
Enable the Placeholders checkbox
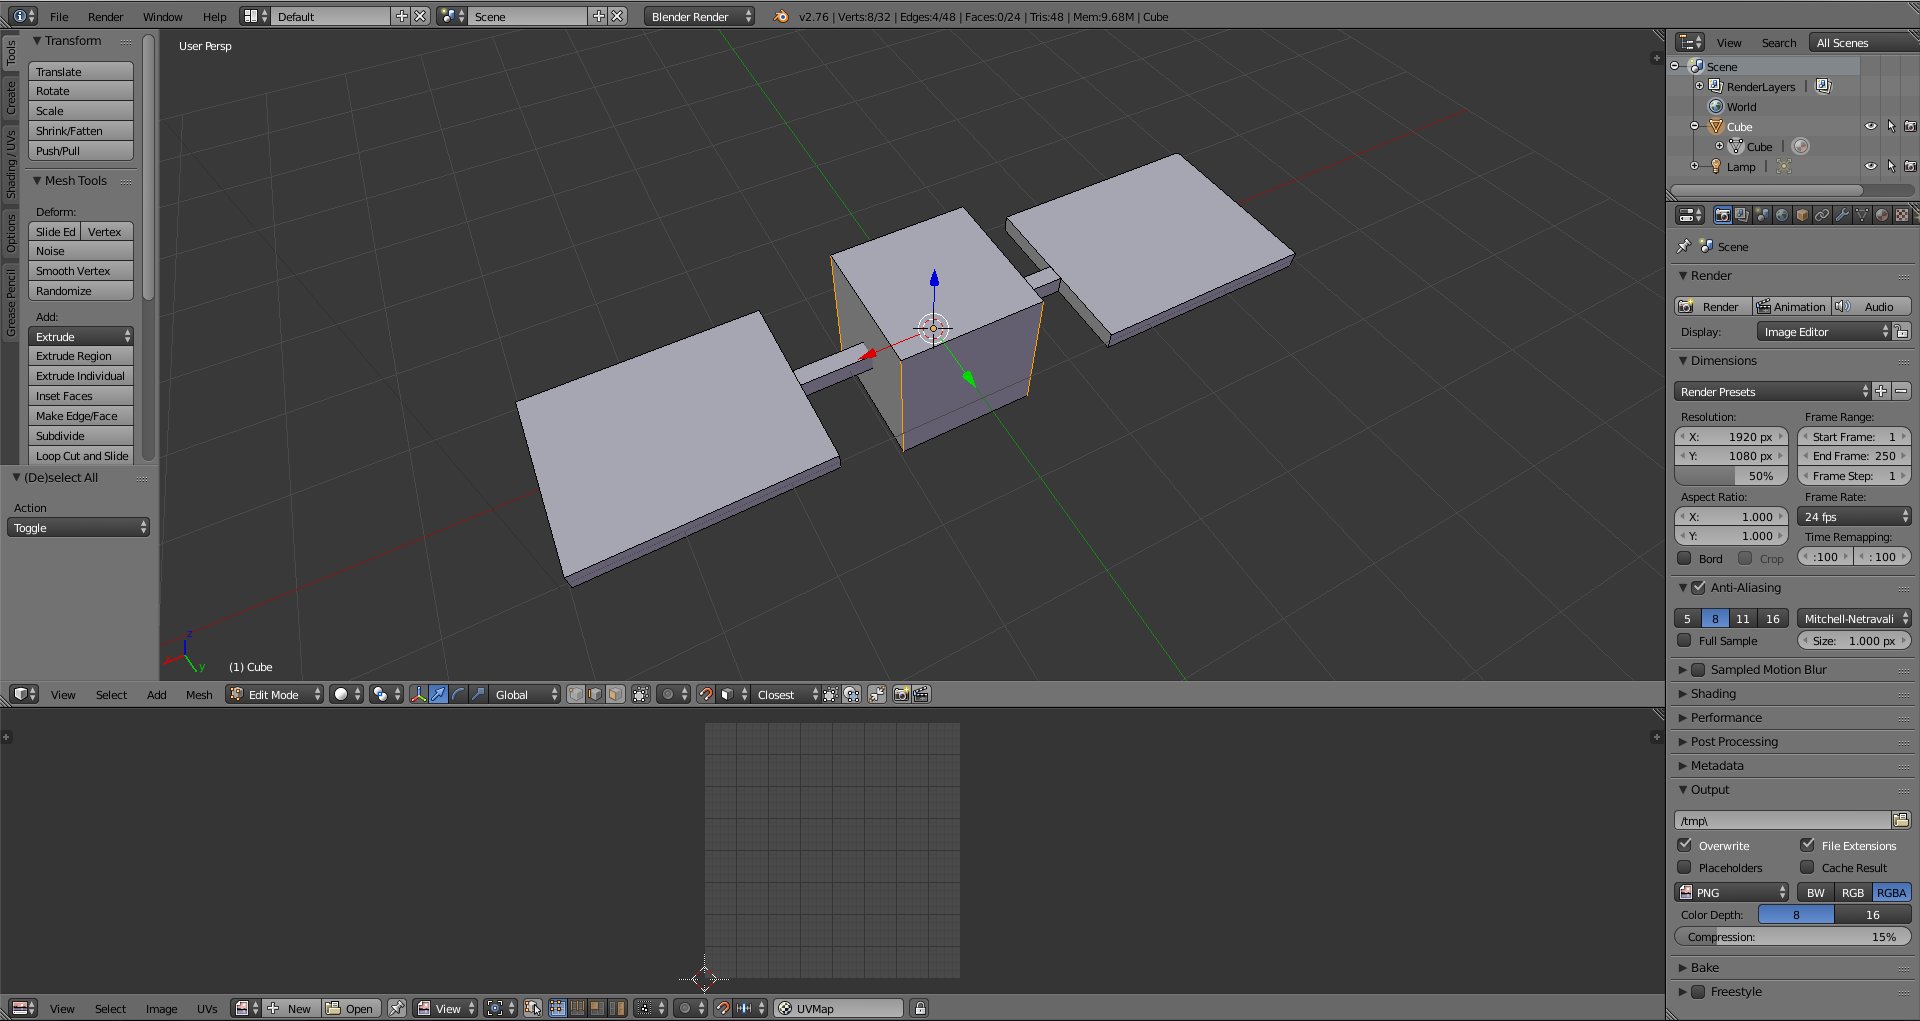pos(1684,867)
